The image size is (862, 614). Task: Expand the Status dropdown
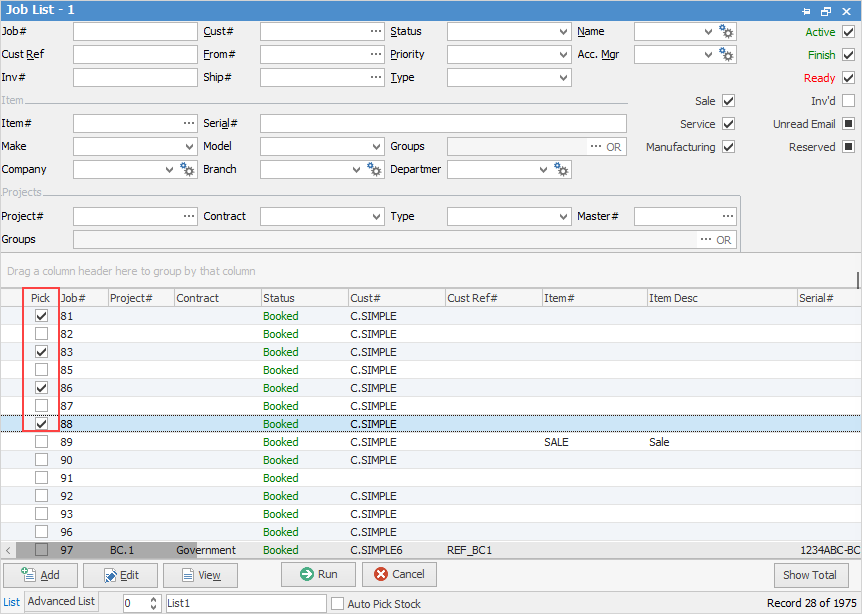564,32
